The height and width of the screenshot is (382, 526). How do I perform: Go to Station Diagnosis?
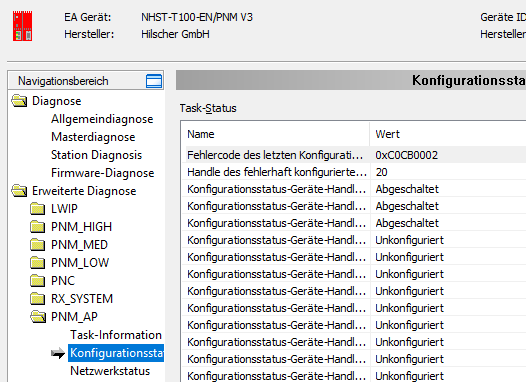pos(96,155)
